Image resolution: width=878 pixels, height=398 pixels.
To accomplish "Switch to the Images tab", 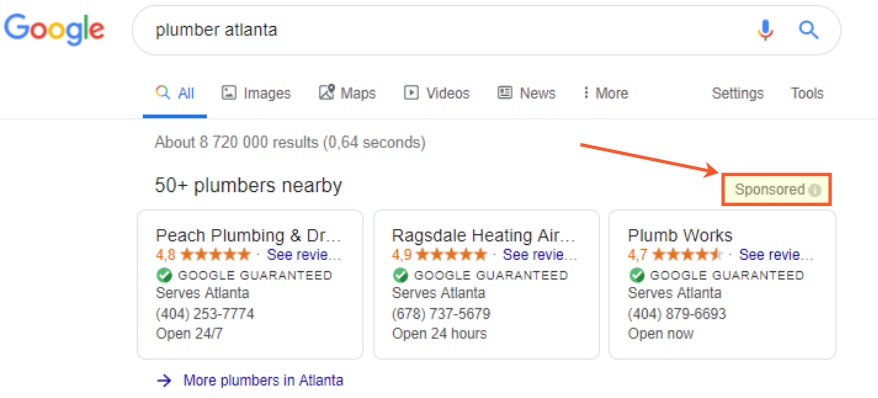I will (x=256, y=93).
